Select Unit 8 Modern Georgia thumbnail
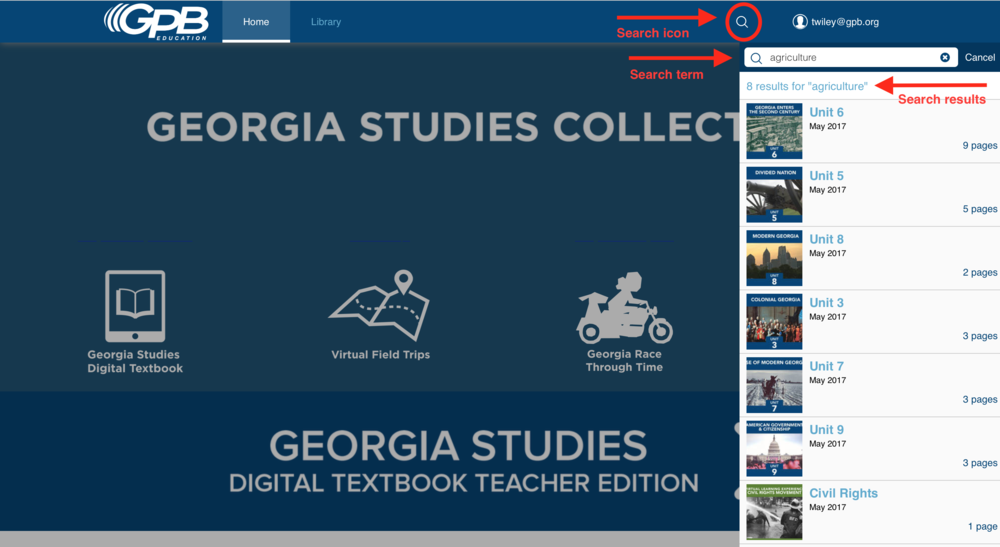The width and height of the screenshot is (1000, 547). [x=774, y=258]
